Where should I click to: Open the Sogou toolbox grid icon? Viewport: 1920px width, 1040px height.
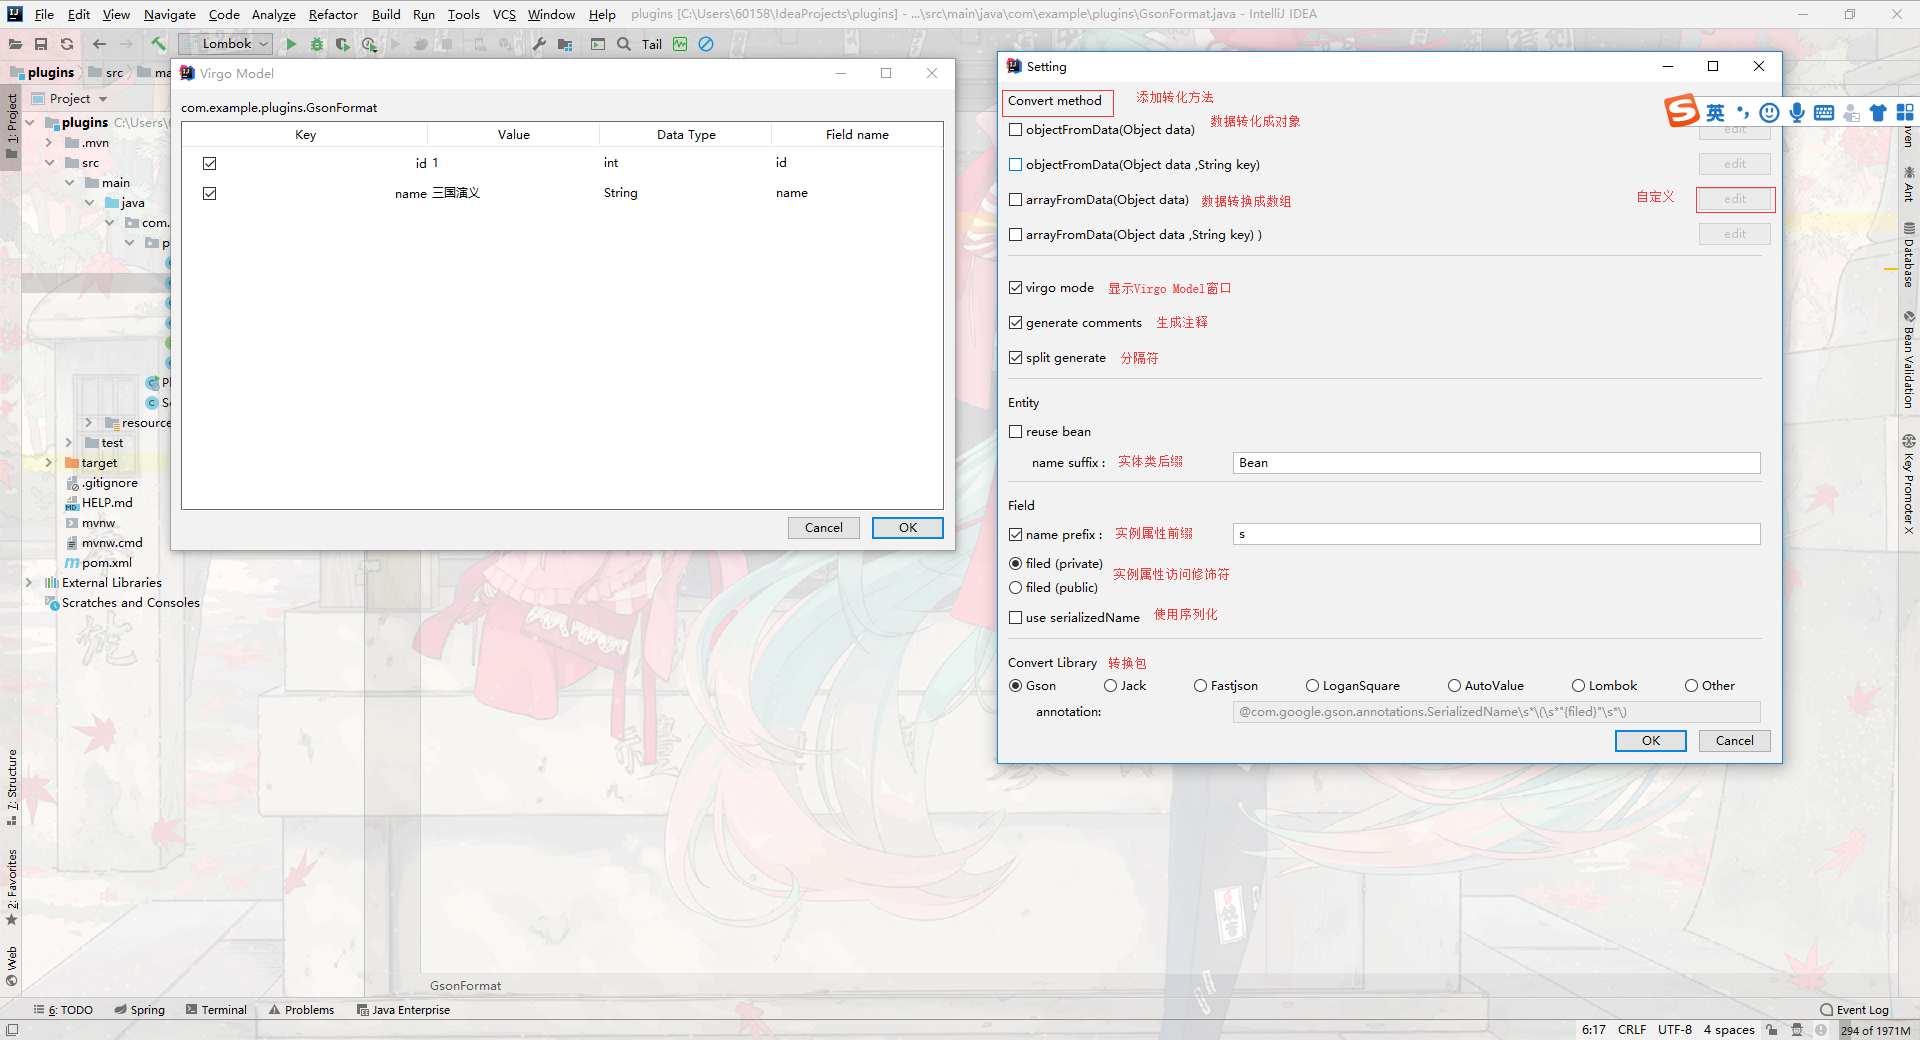coord(1905,112)
